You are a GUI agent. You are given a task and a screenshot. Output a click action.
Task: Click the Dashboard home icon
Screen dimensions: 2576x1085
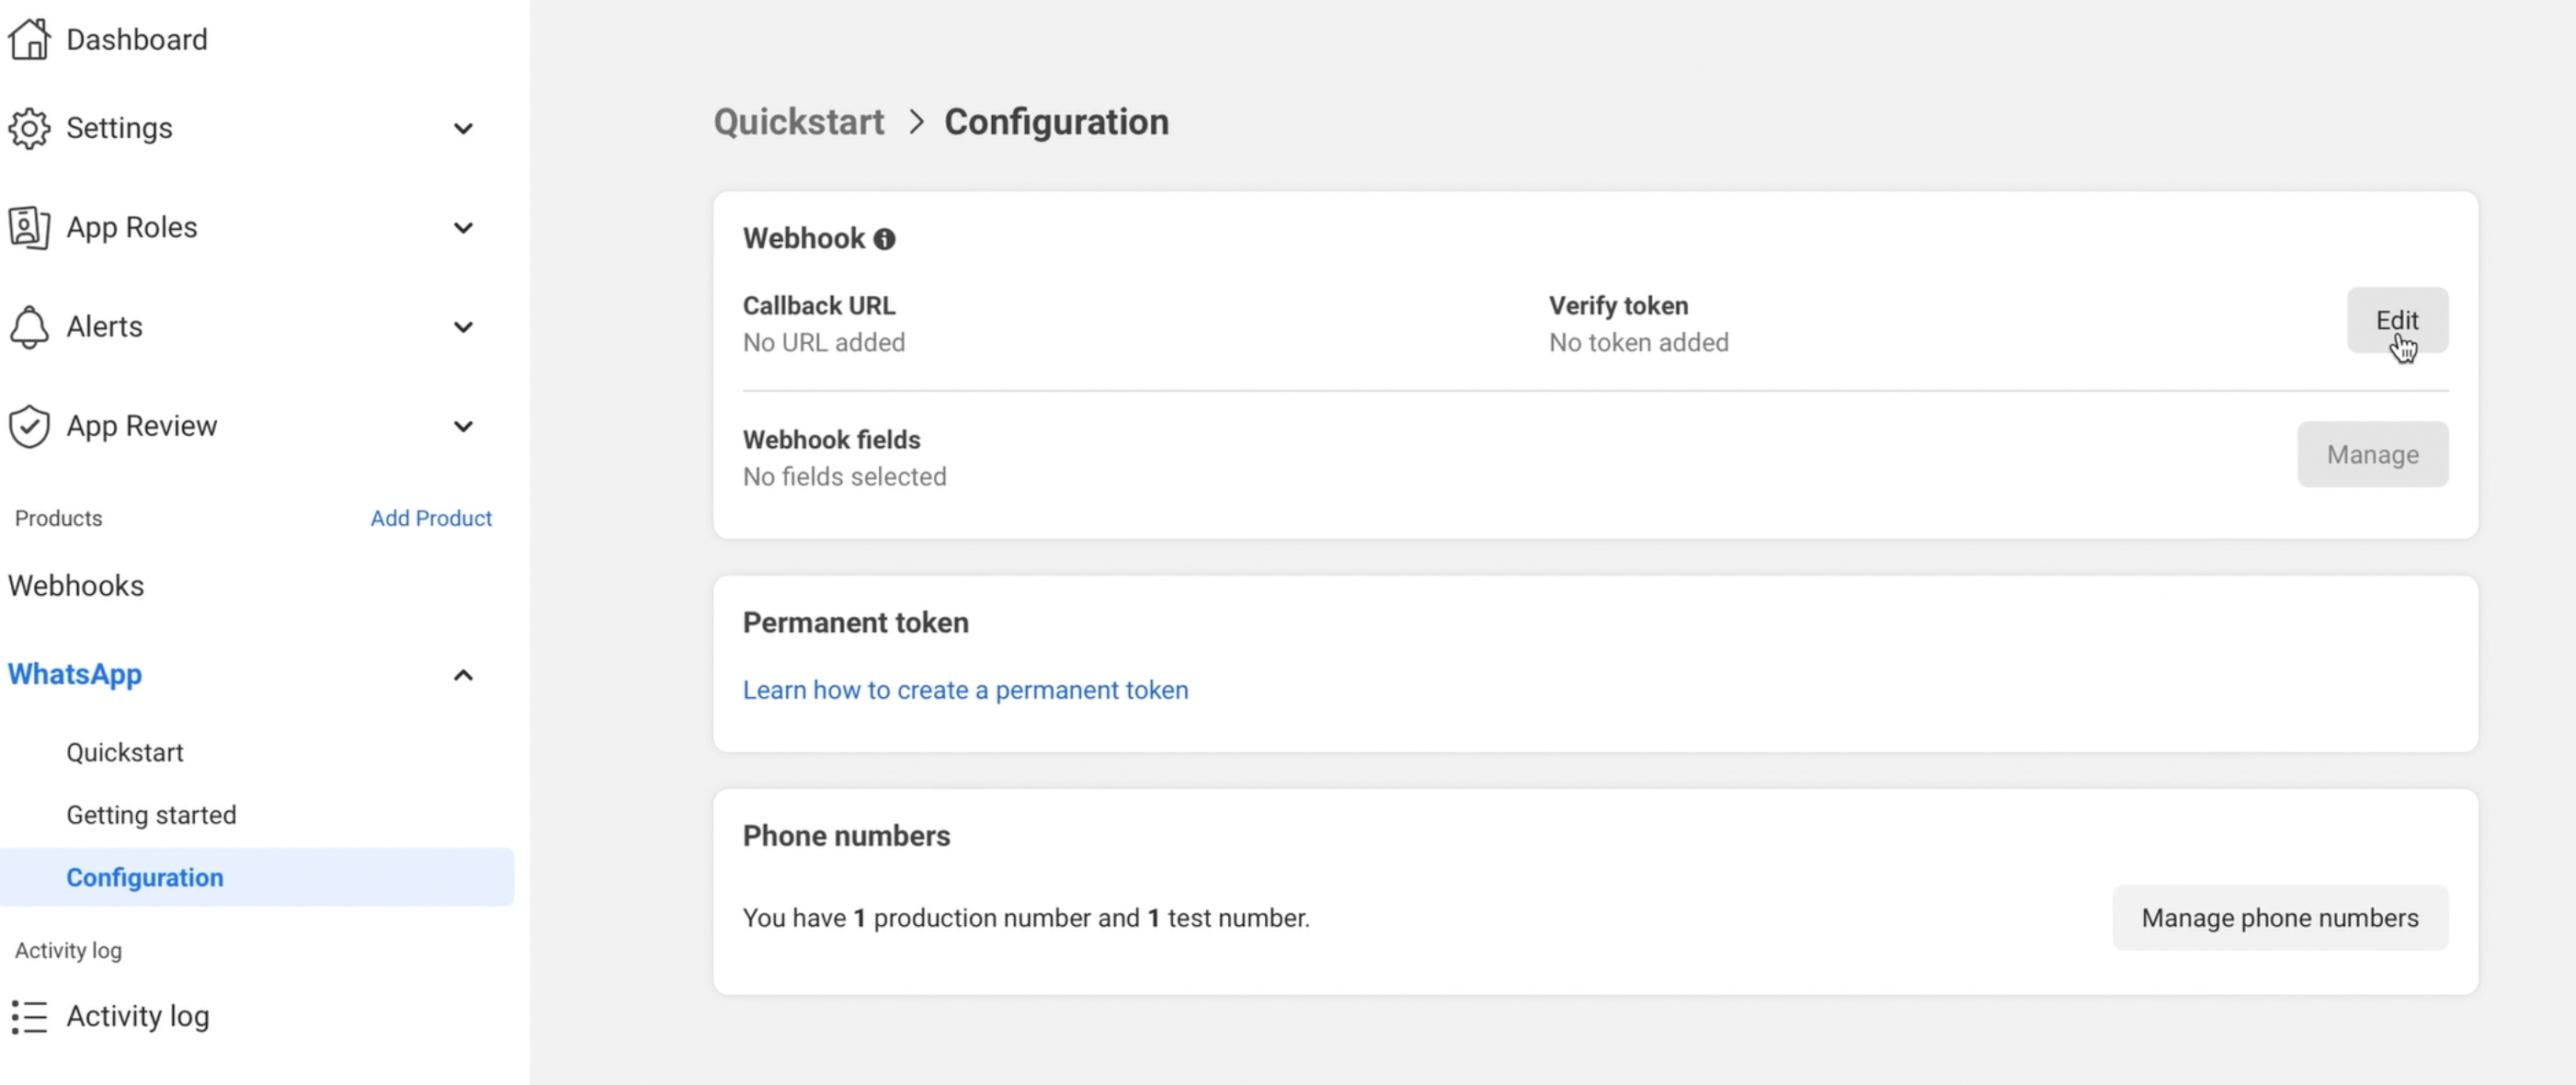(29, 40)
